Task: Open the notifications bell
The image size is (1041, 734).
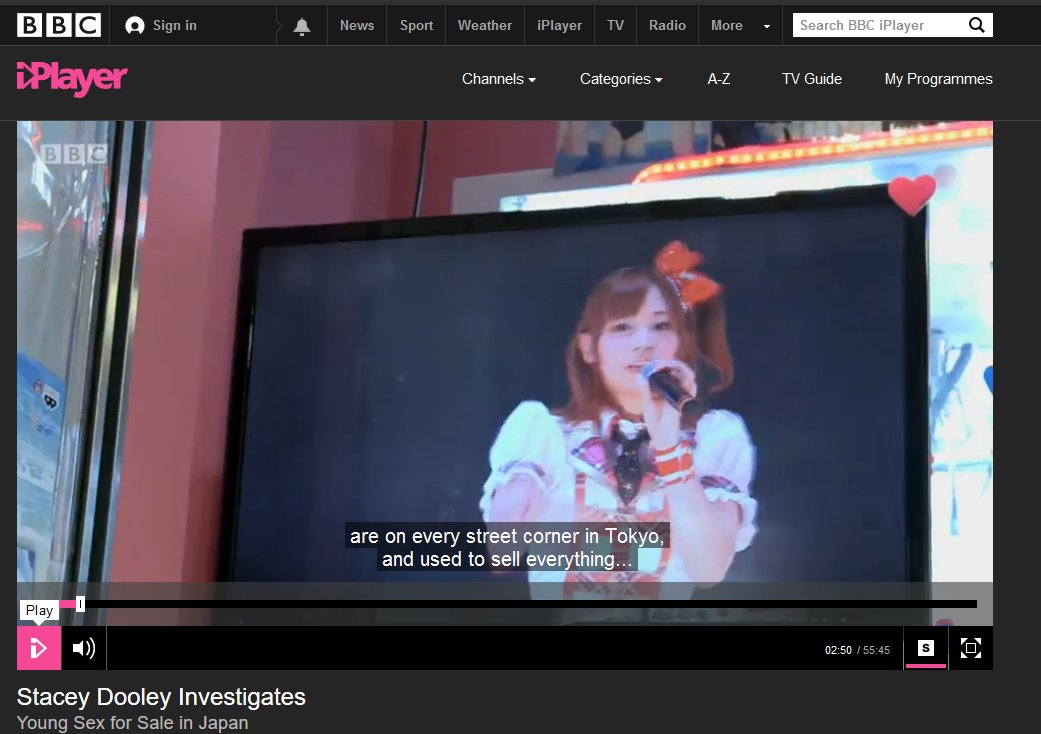Action: 302,26
